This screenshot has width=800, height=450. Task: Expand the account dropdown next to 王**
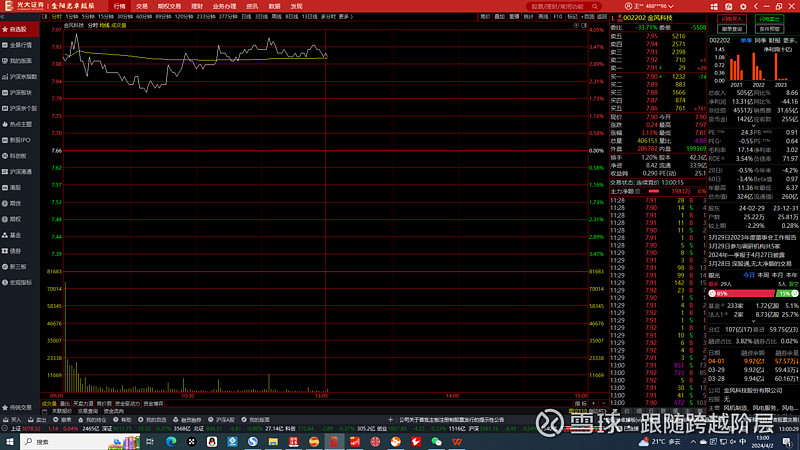pyautogui.click(x=671, y=7)
